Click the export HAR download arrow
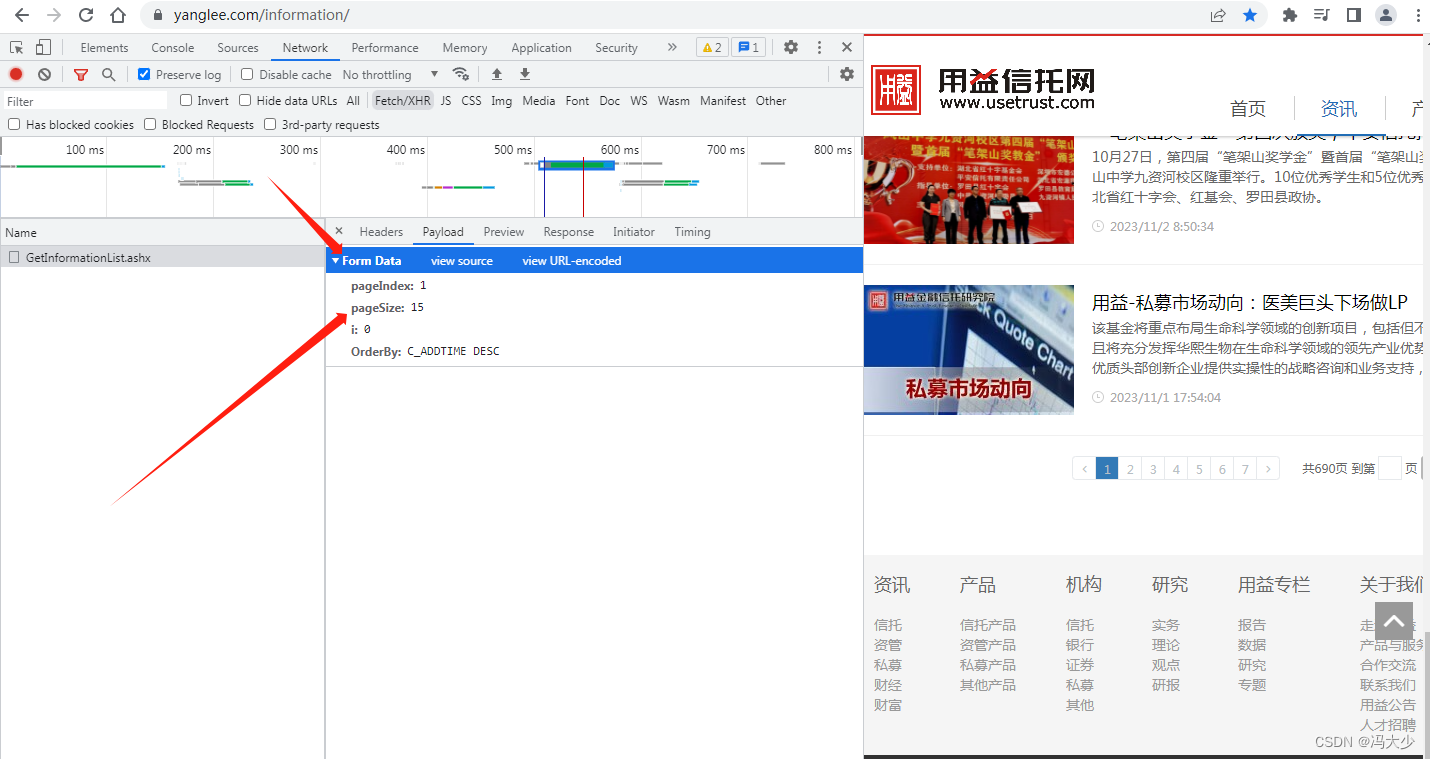The height and width of the screenshot is (759, 1430). click(524, 74)
